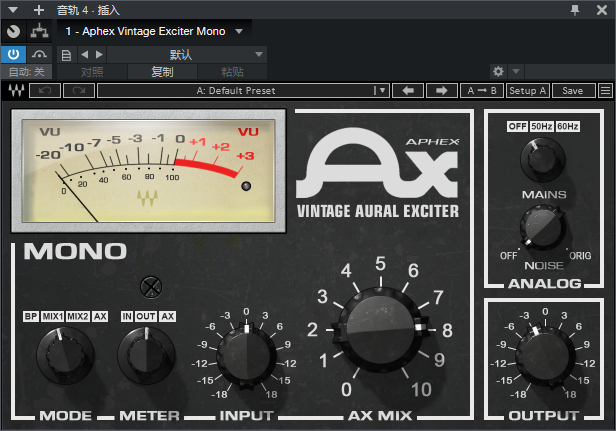Set mains hum to 60Hz
Screen dimensions: 616x431
tap(568, 126)
